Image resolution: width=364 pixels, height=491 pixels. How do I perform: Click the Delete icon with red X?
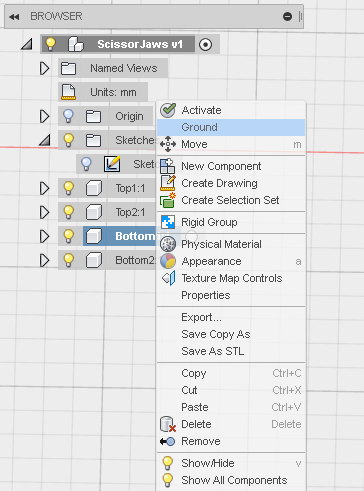(x=168, y=424)
